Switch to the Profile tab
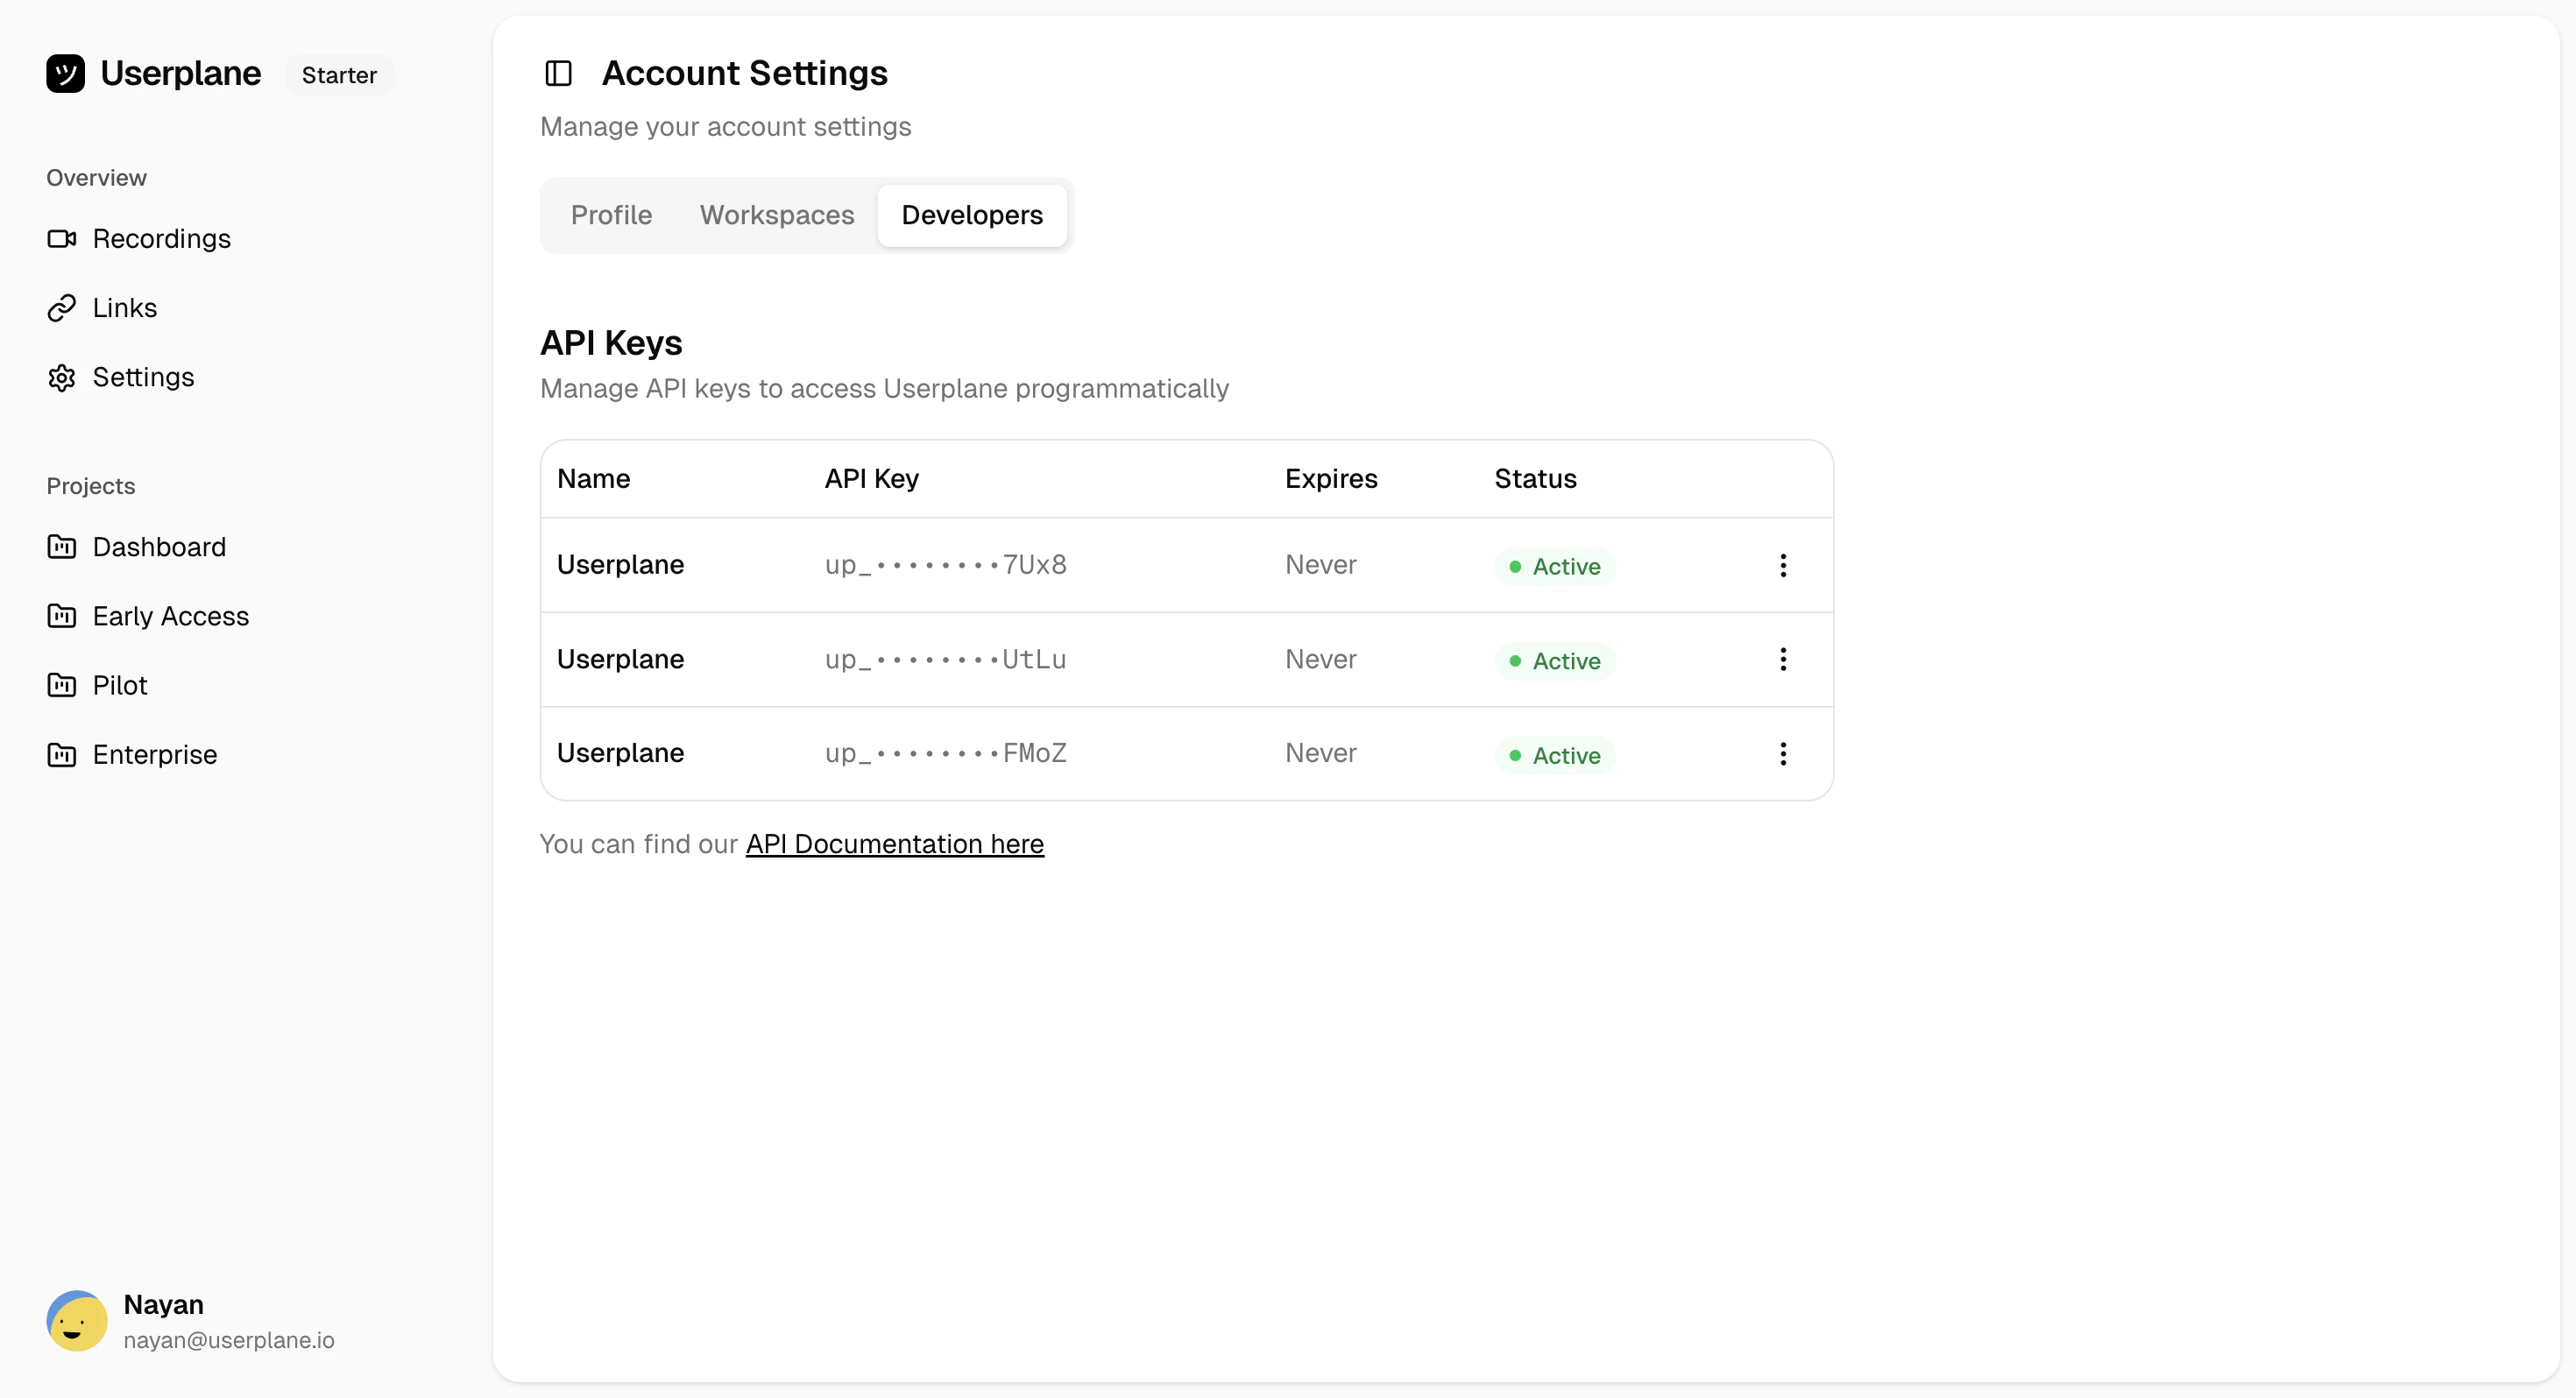Image resolution: width=2576 pixels, height=1398 pixels. pyautogui.click(x=611, y=215)
